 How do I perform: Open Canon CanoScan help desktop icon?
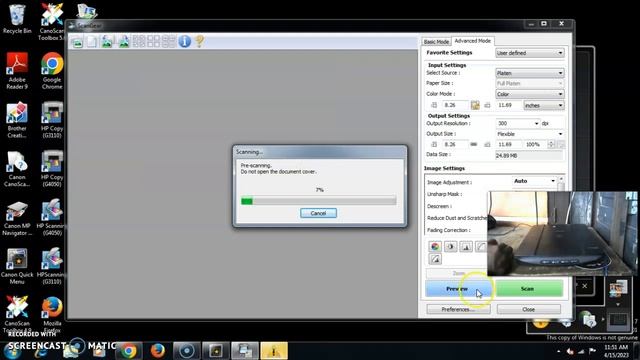[x=17, y=169]
